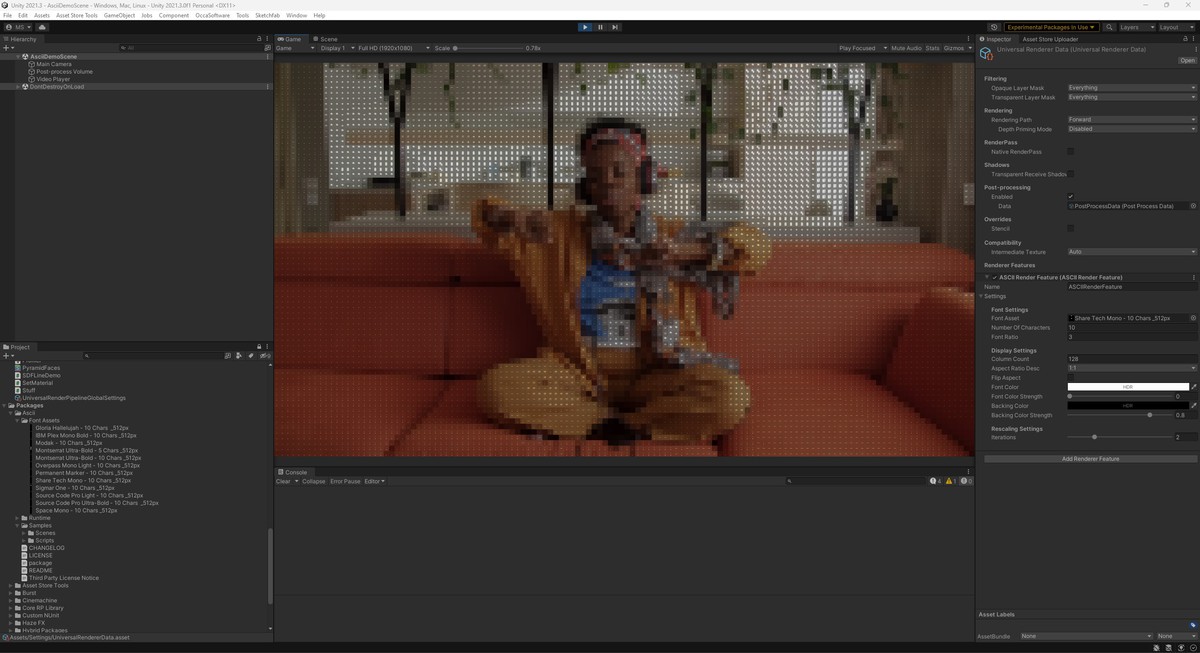Viewport: 1200px width, 653px height.
Task: Toggle the Stencil override checkbox
Action: coord(1070,229)
